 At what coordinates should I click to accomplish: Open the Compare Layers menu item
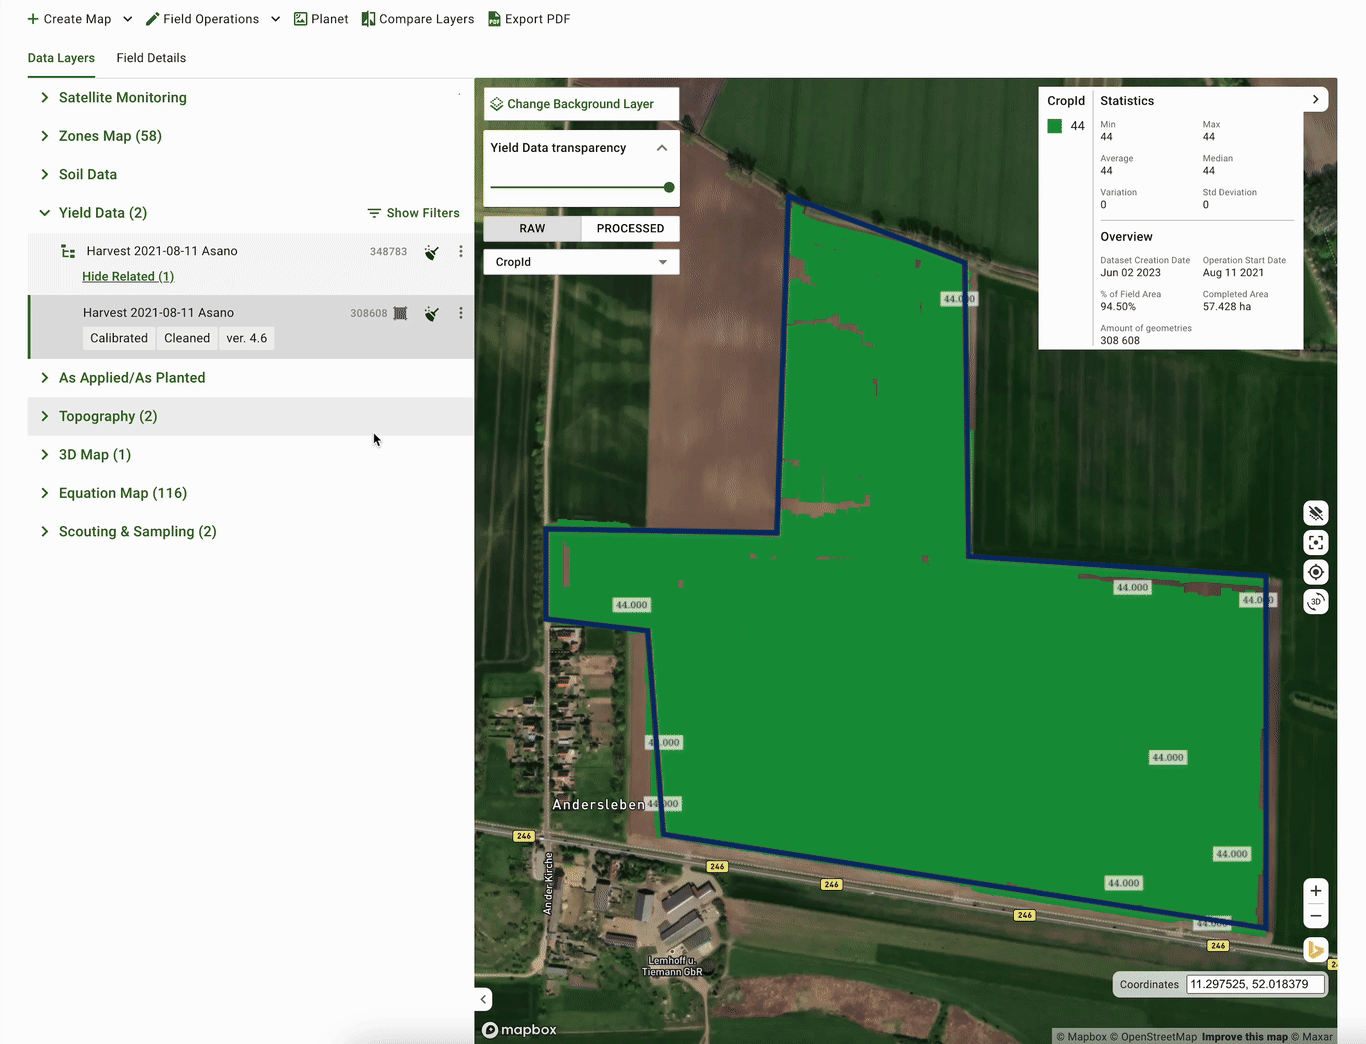point(418,19)
